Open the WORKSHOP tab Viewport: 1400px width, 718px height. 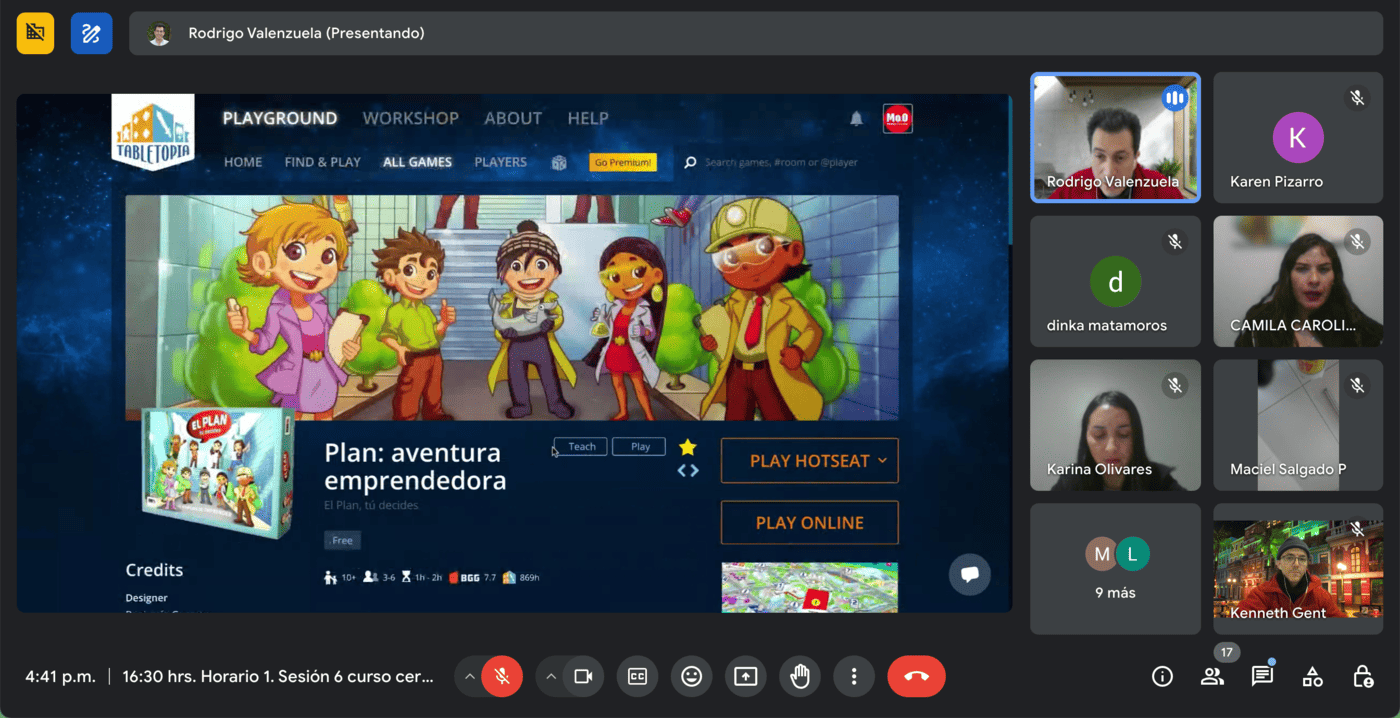(410, 118)
